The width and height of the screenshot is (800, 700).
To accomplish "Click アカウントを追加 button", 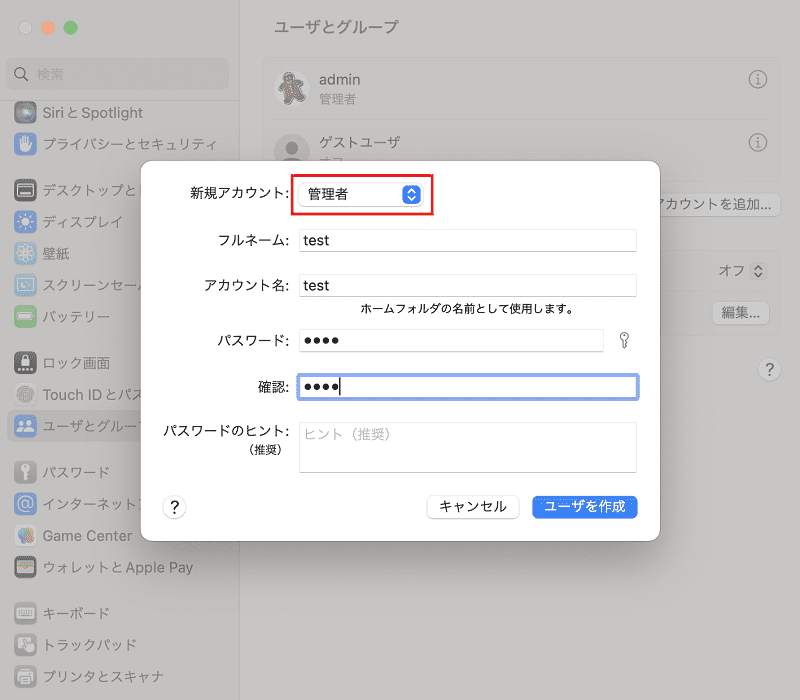I will [x=719, y=204].
